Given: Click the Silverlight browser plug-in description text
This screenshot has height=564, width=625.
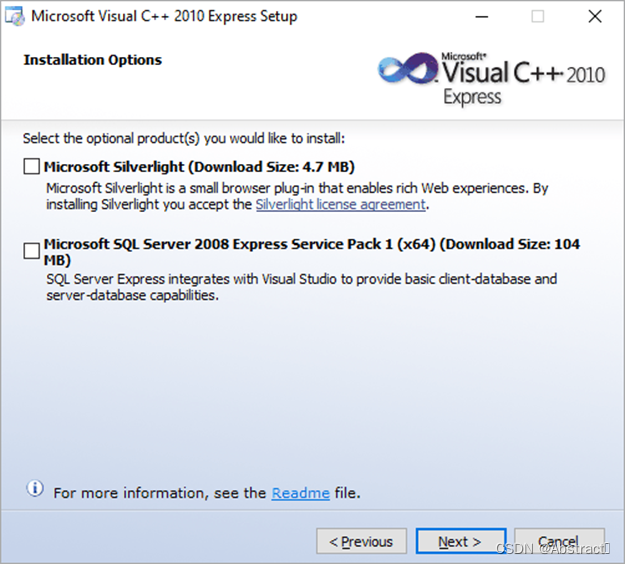Looking at the screenshot, I should [297, 188].
